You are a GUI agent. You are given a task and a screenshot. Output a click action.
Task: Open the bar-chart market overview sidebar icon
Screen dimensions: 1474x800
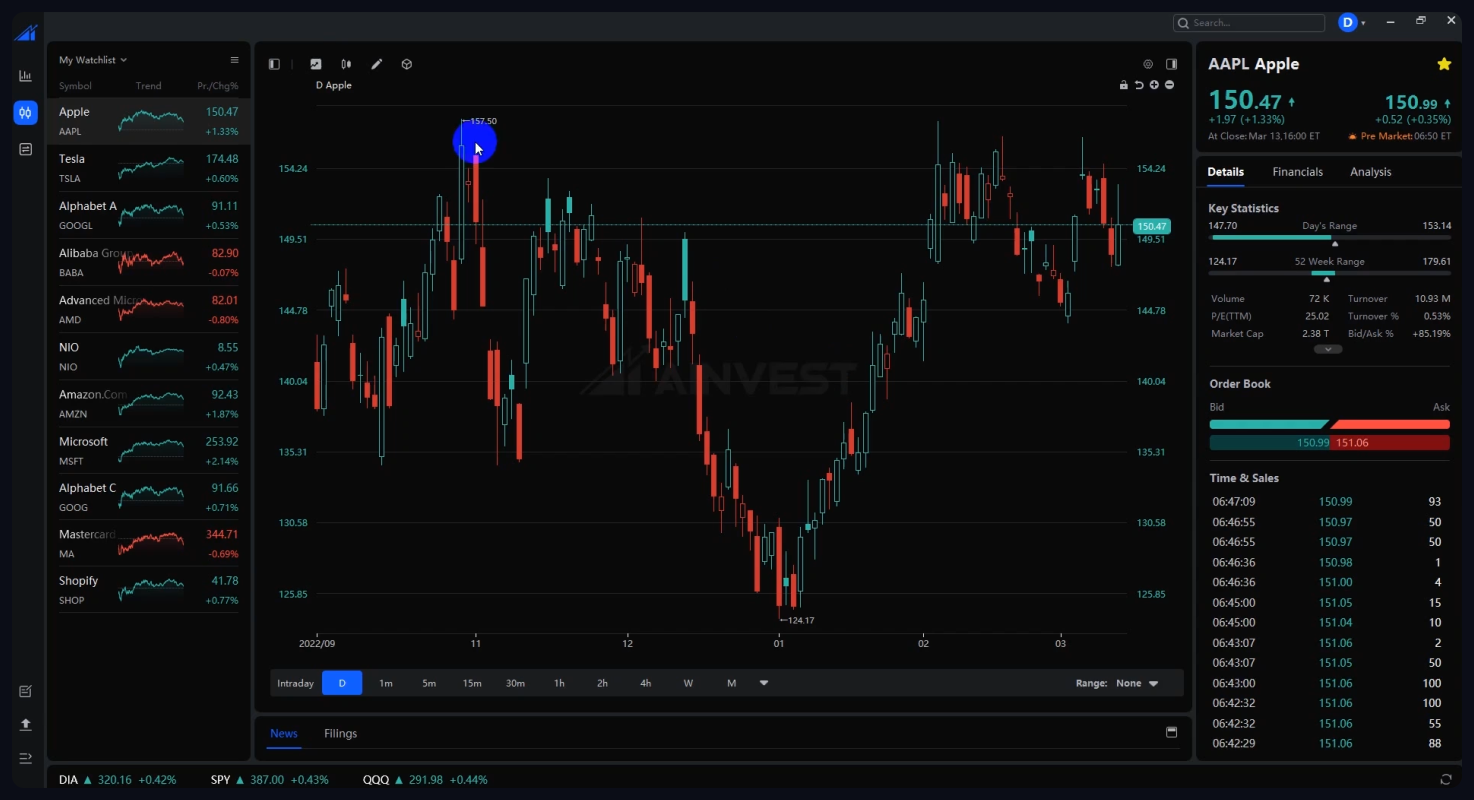pos(25,76)
